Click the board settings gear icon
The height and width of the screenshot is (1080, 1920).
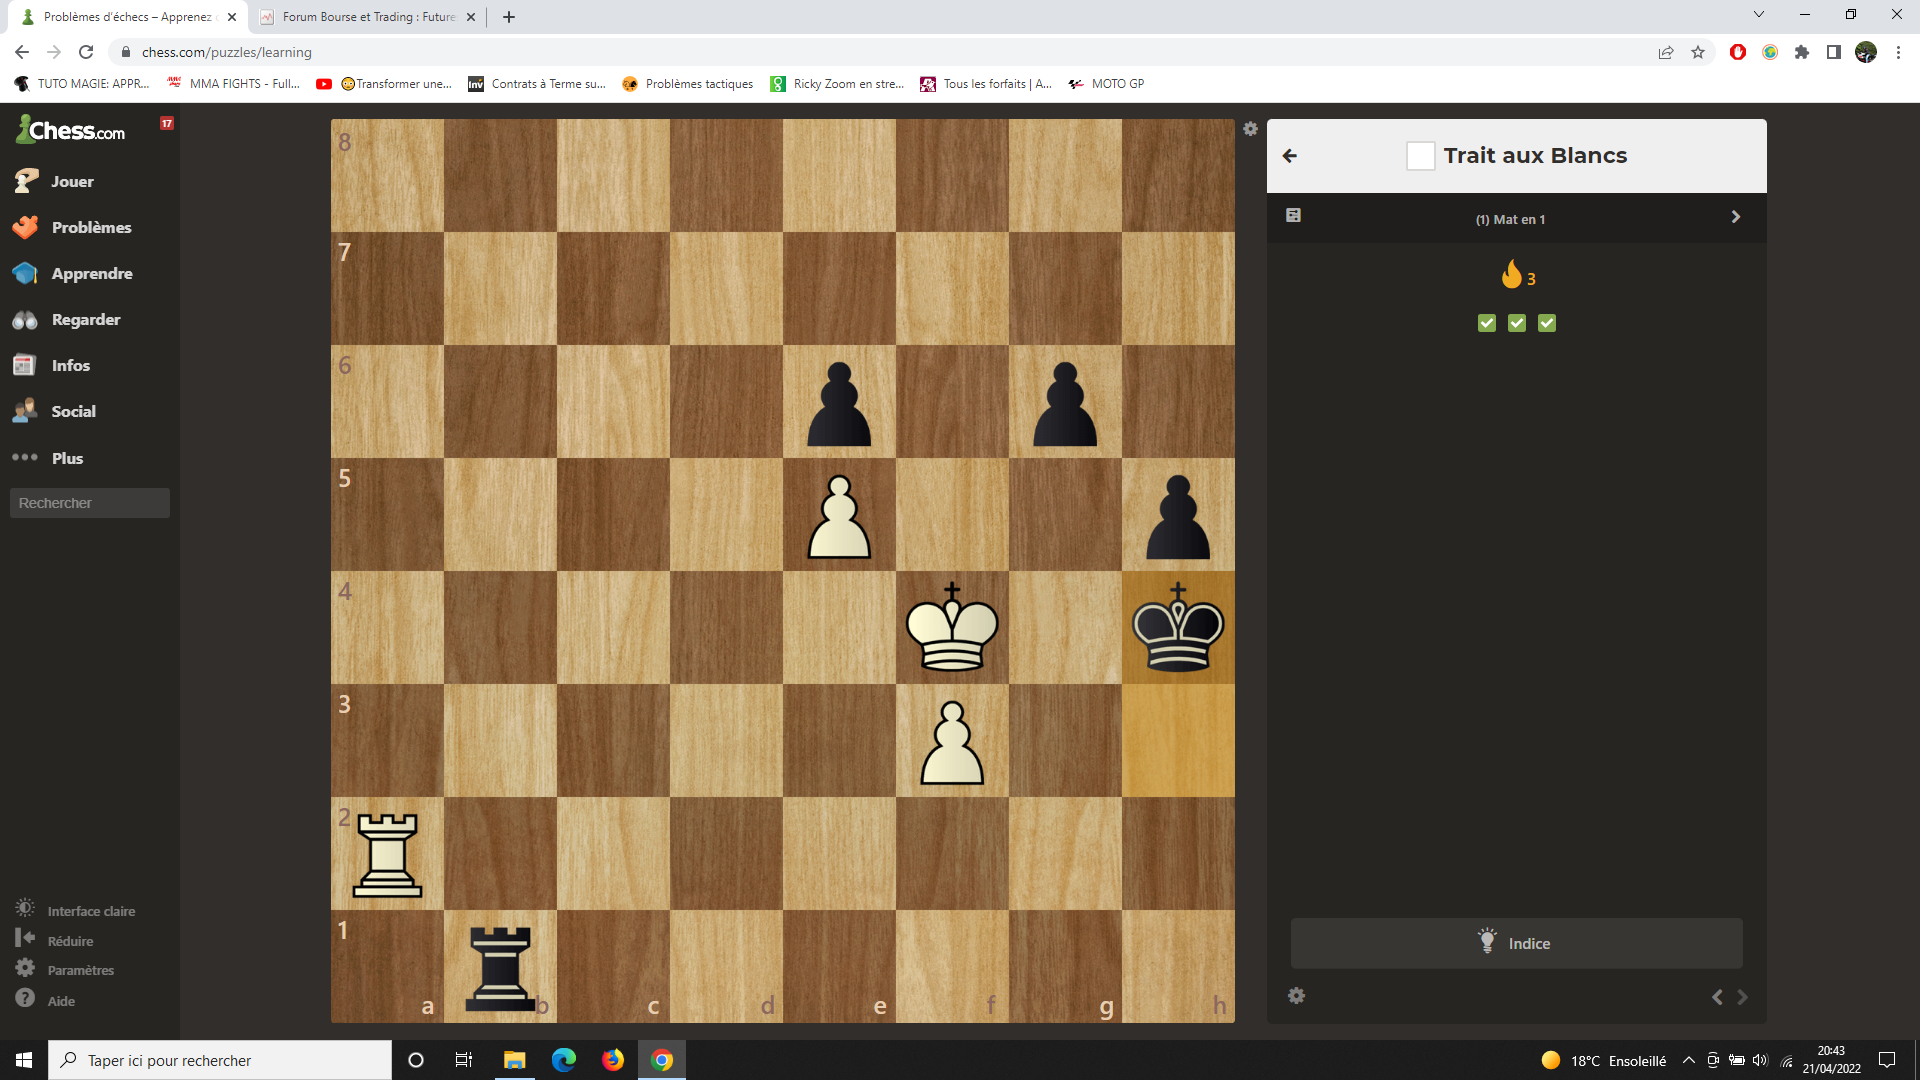tap(1250, 129)
